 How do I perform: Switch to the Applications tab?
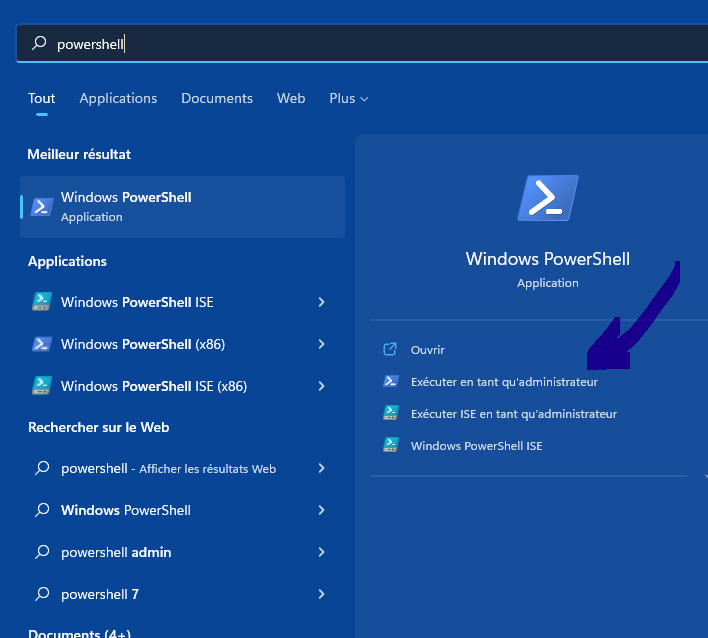click(118, 98)
